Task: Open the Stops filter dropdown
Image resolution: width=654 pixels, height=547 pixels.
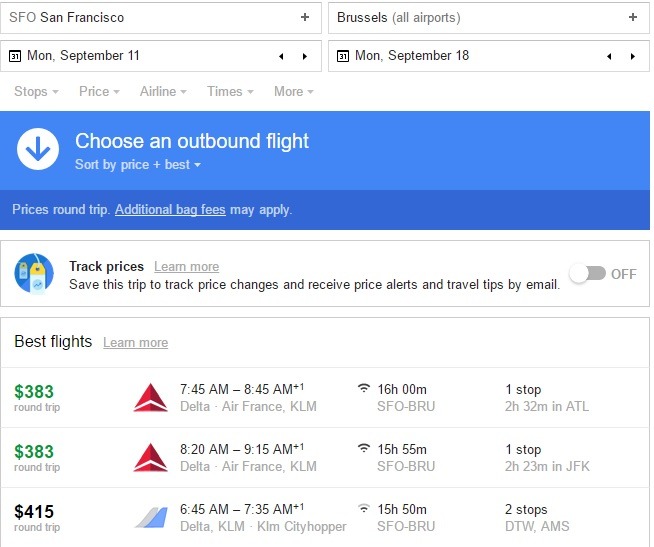Action: pos(36,91)
